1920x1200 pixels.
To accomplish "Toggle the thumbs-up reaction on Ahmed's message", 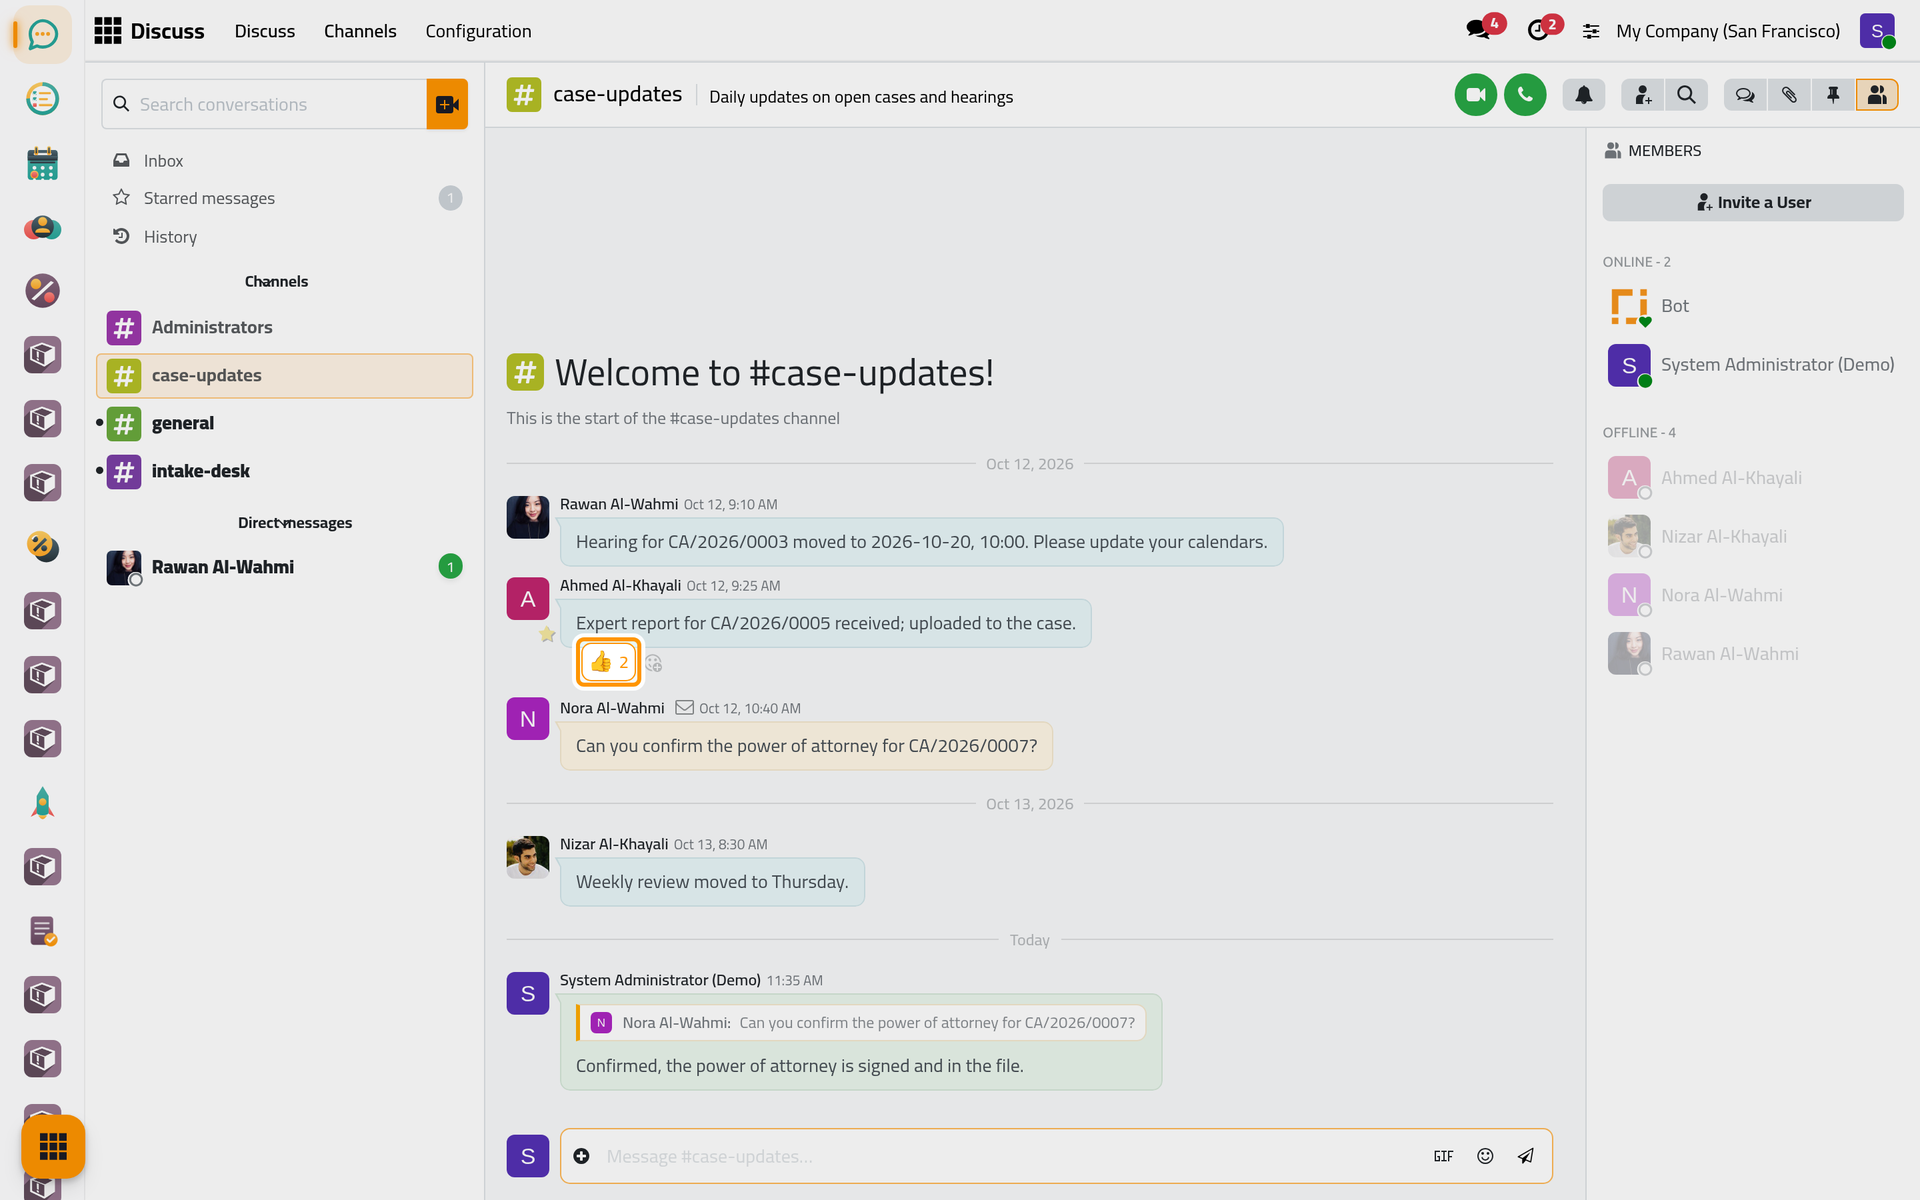I will (x=609, y=662).
